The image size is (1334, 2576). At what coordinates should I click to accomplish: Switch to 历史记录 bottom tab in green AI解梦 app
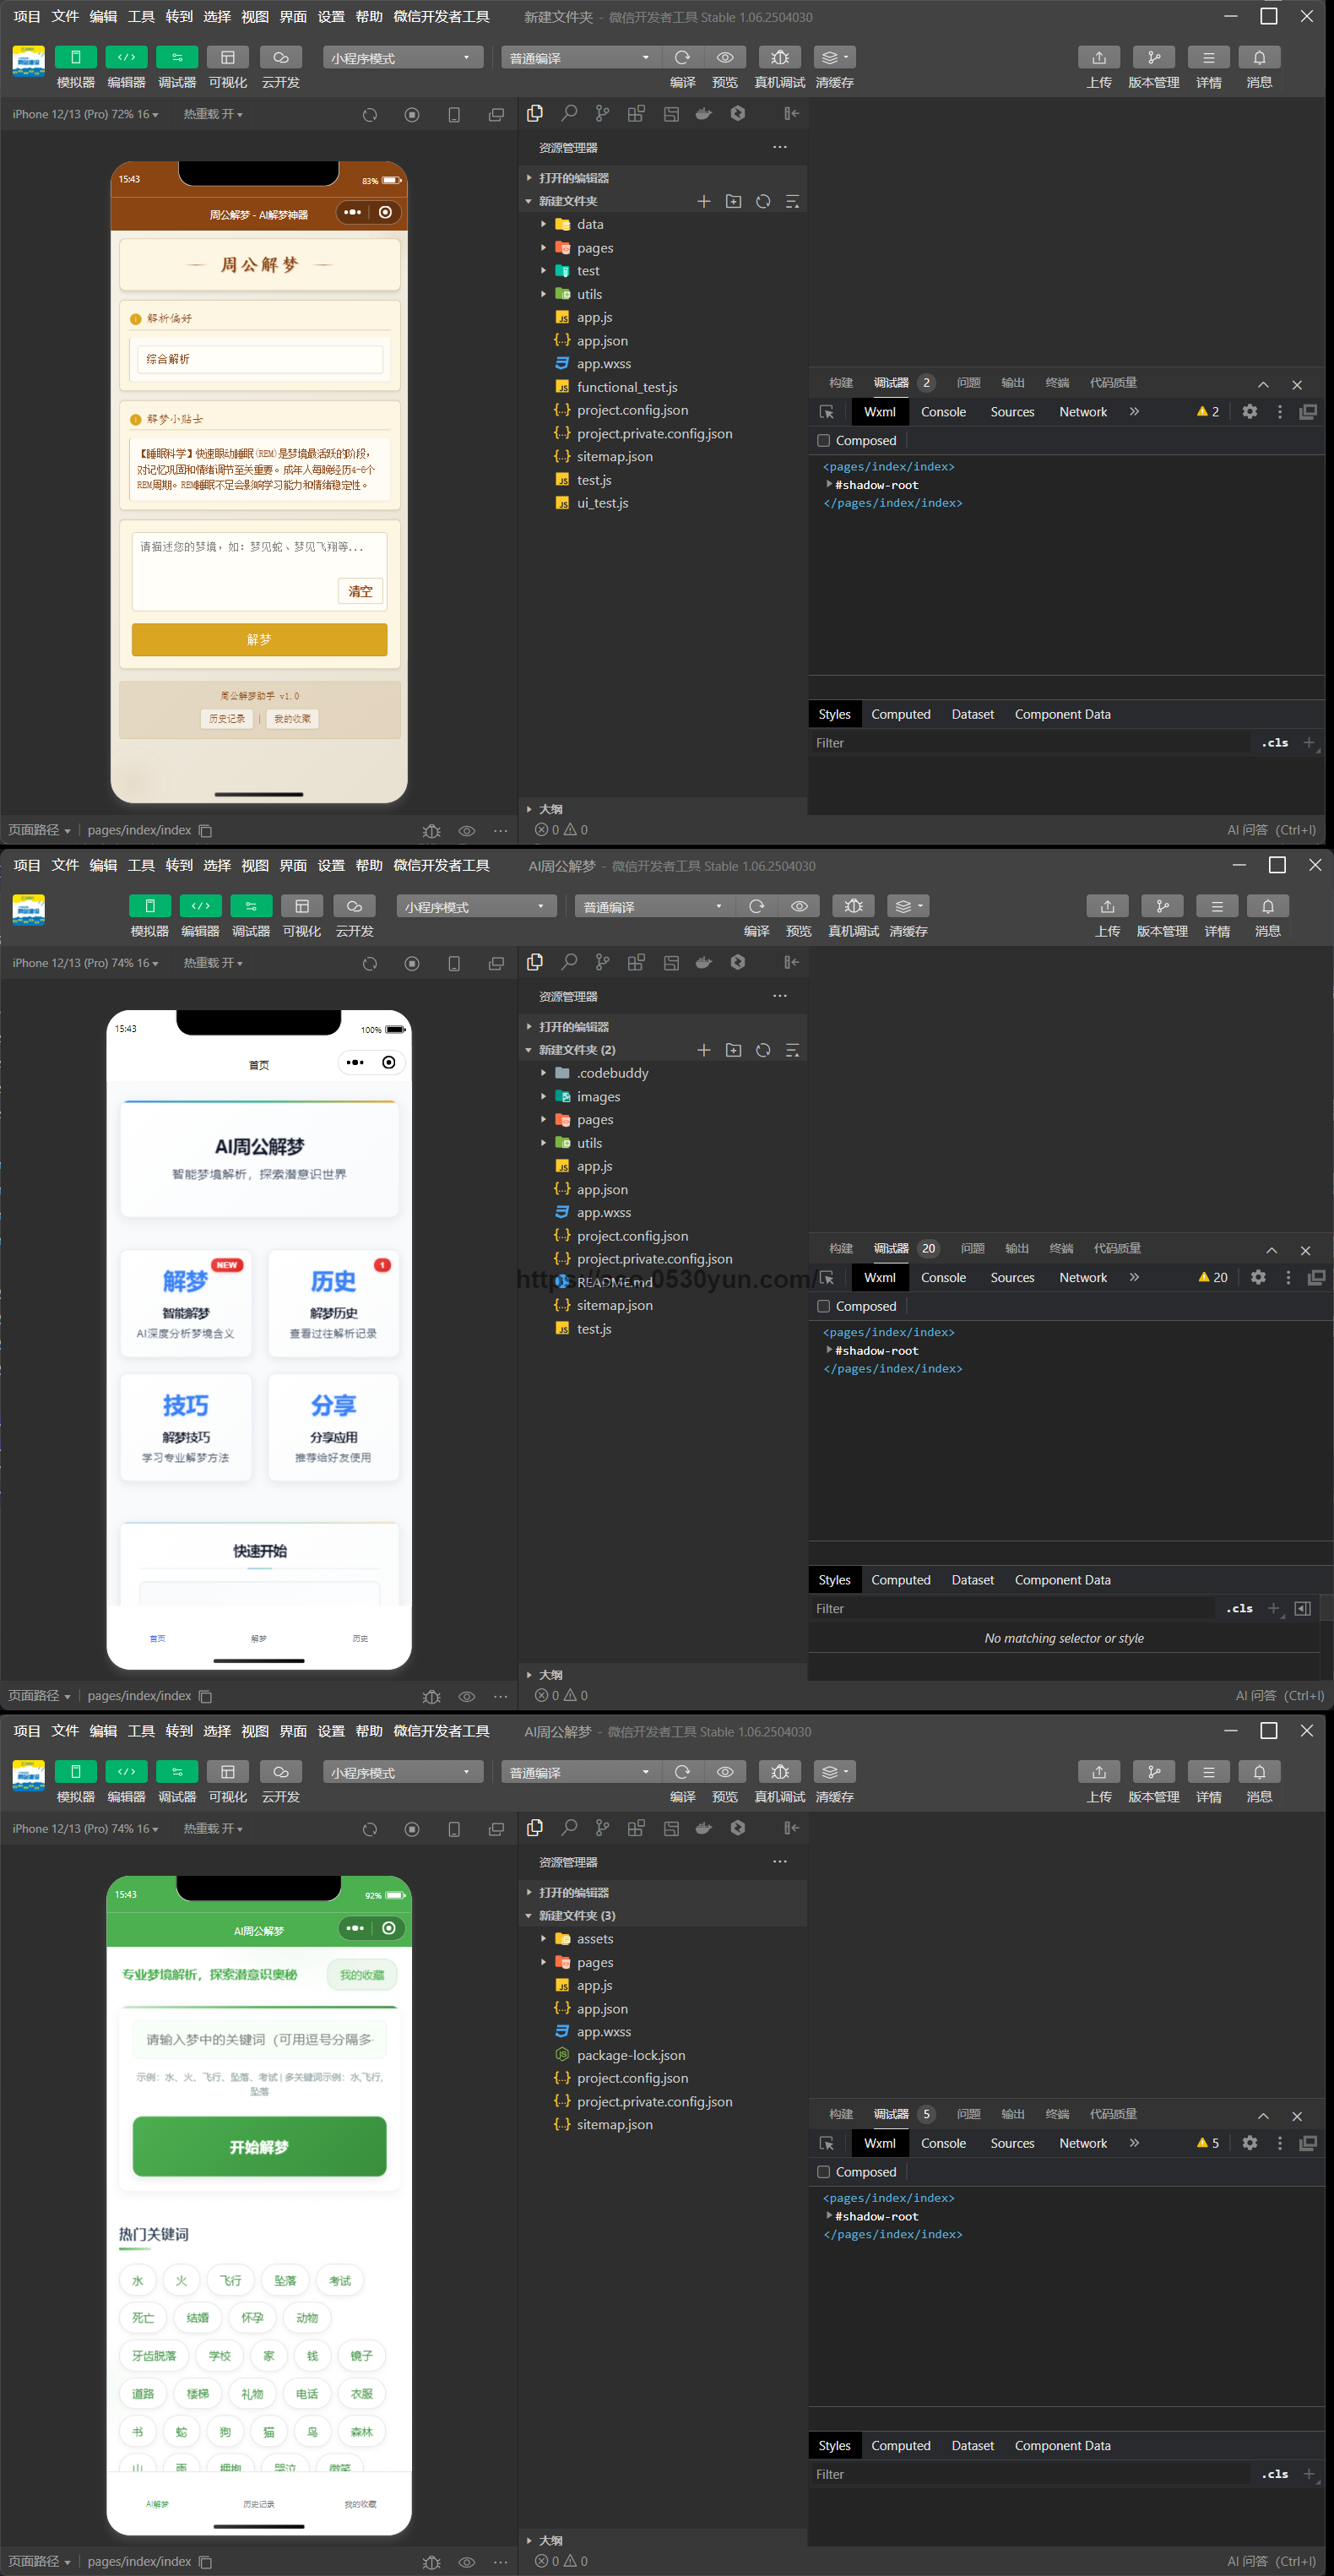259,2505
